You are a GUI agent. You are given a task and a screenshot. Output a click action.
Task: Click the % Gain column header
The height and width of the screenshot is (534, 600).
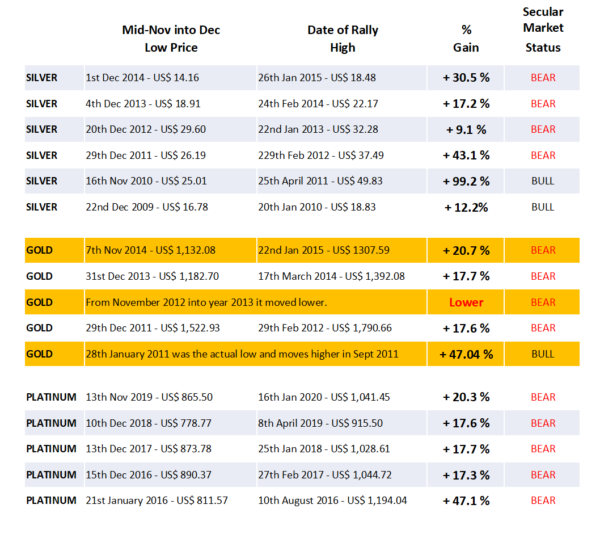click(466, 39)
